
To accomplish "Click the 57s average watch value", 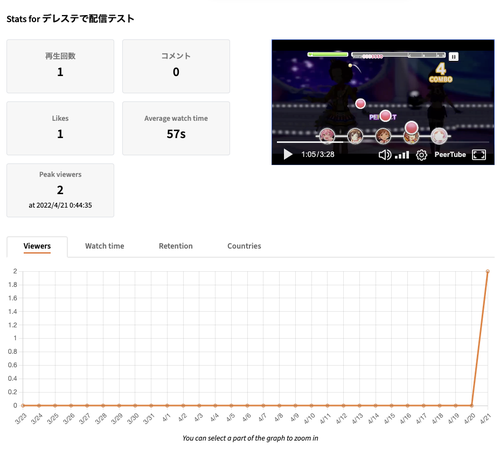I will [x=176, y=134].
